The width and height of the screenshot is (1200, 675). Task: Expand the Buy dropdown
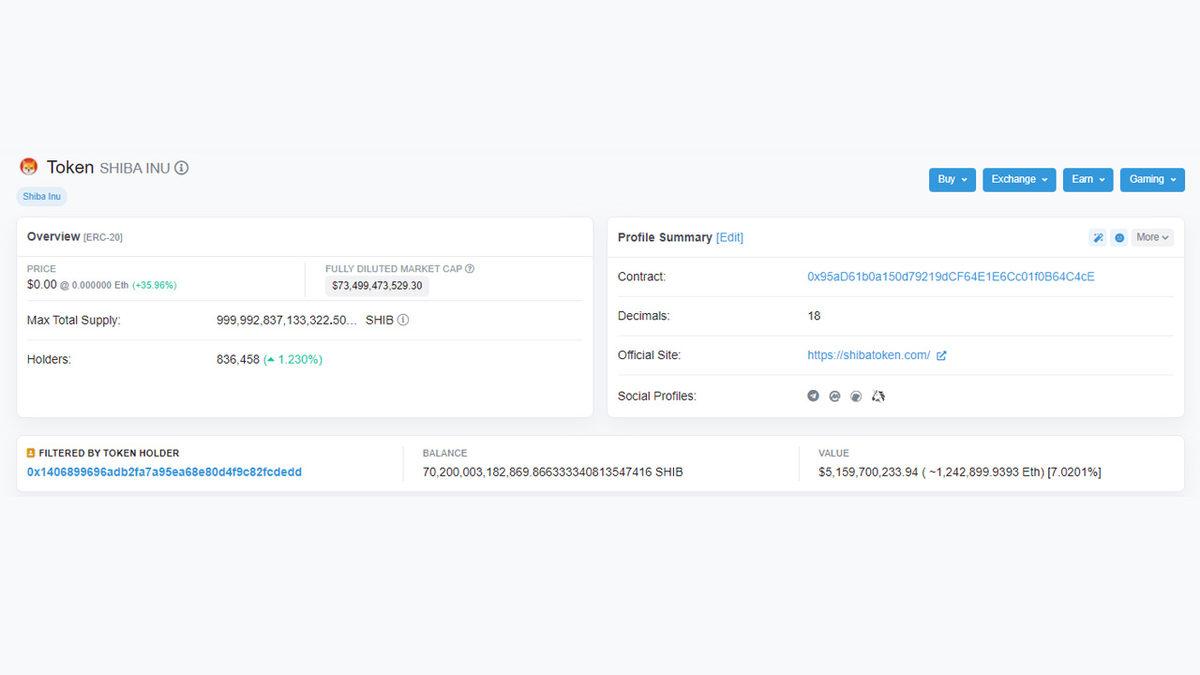952,180
